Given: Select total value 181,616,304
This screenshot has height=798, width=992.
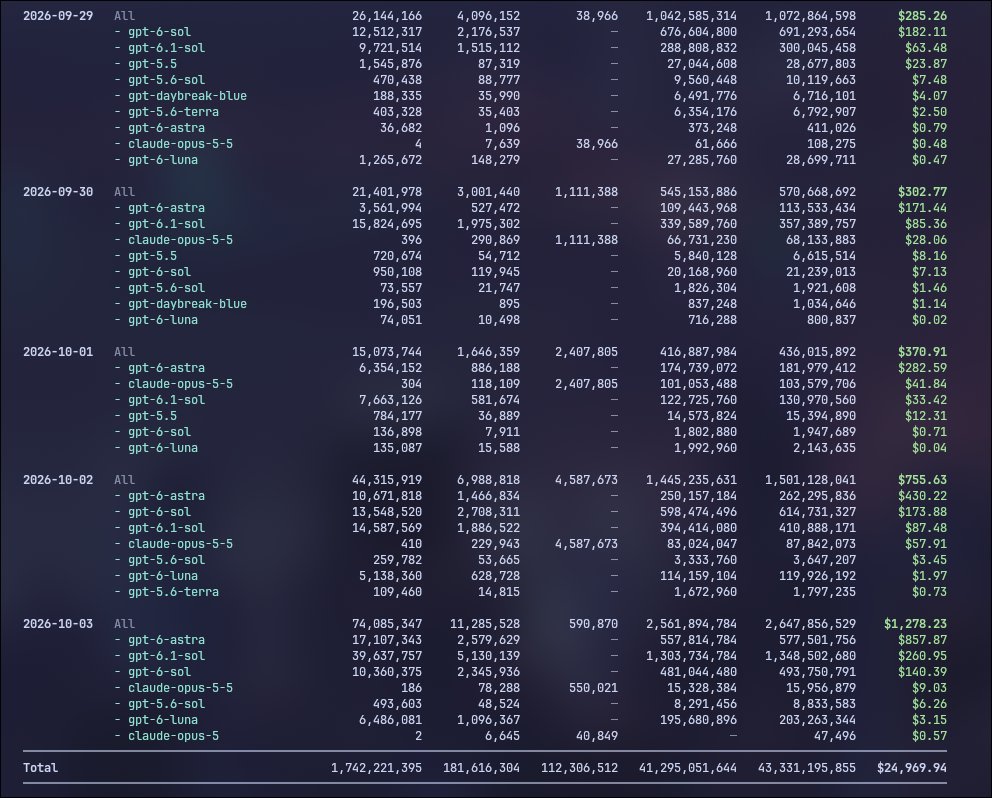Looking at the screenshot, I should click(x=481, y=768).
